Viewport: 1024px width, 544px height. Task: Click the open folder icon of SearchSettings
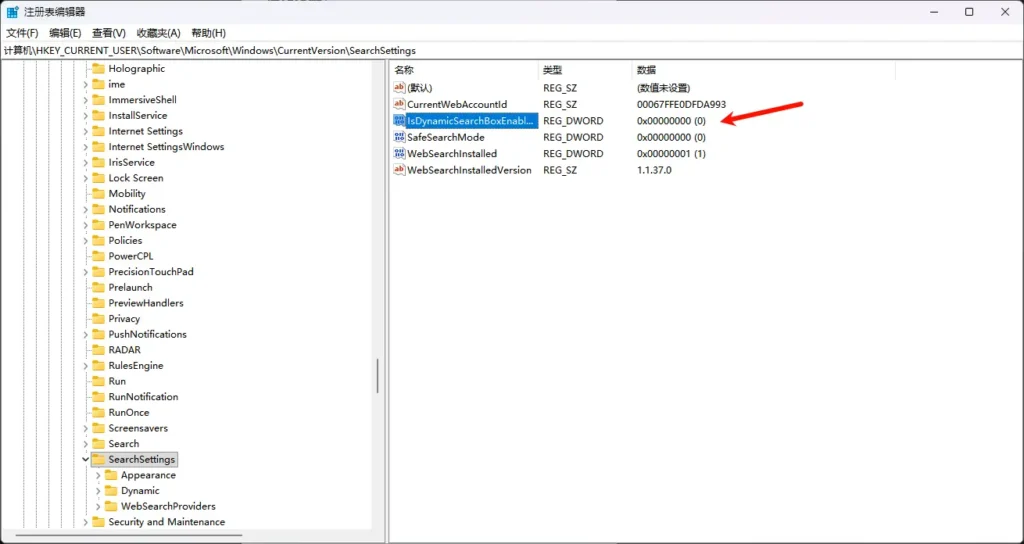(x=98, y=460)
